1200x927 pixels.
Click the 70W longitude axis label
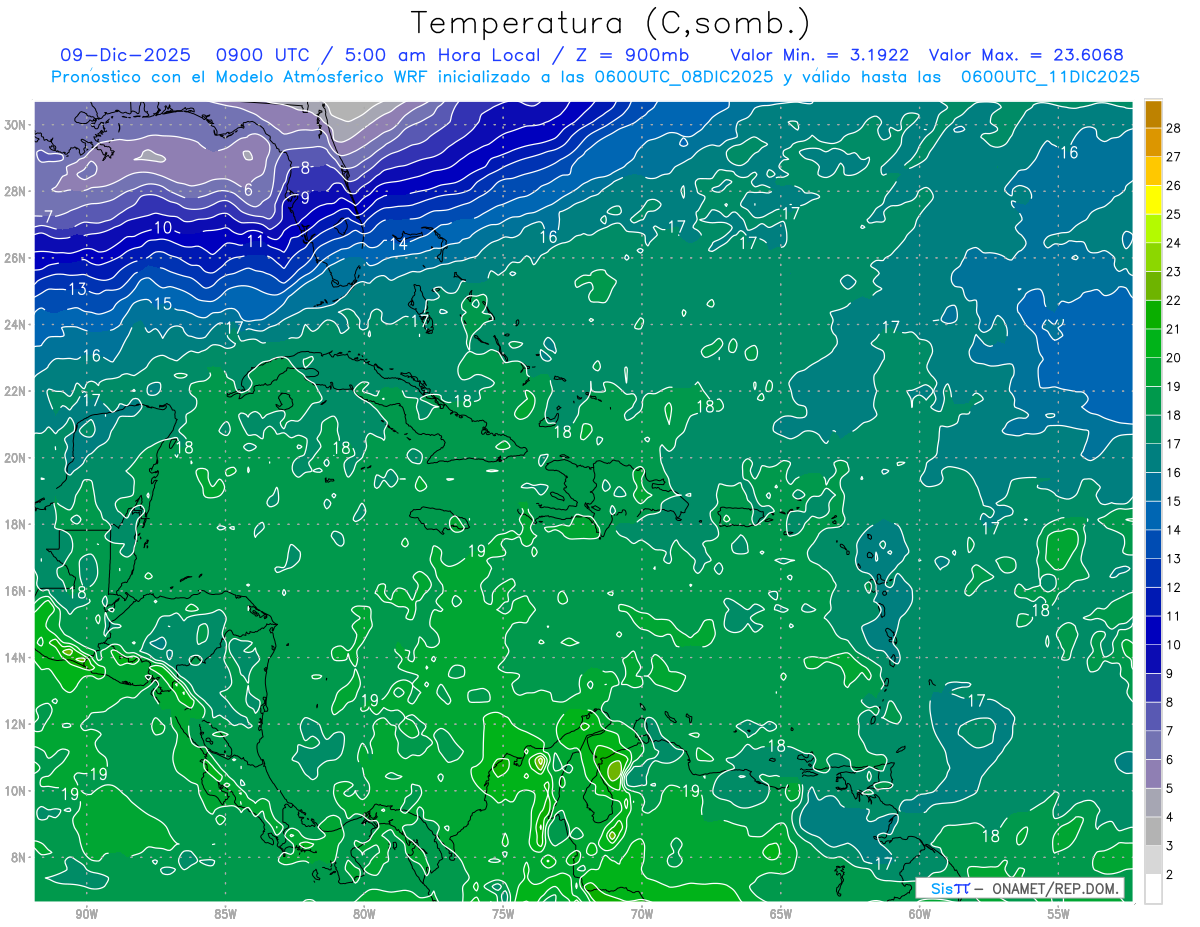point(642,914)
